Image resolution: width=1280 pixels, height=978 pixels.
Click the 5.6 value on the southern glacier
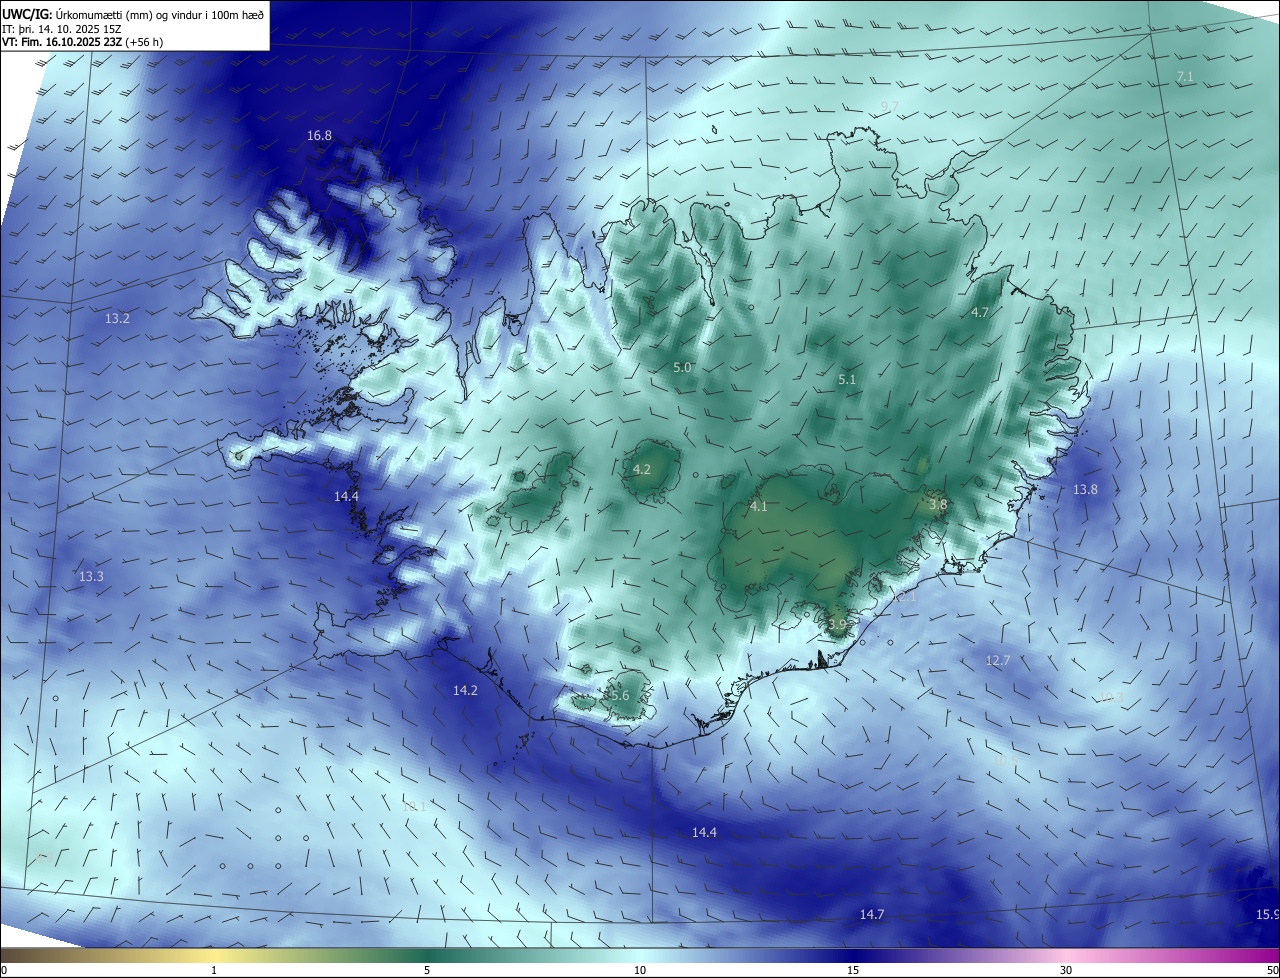(619, 695)
